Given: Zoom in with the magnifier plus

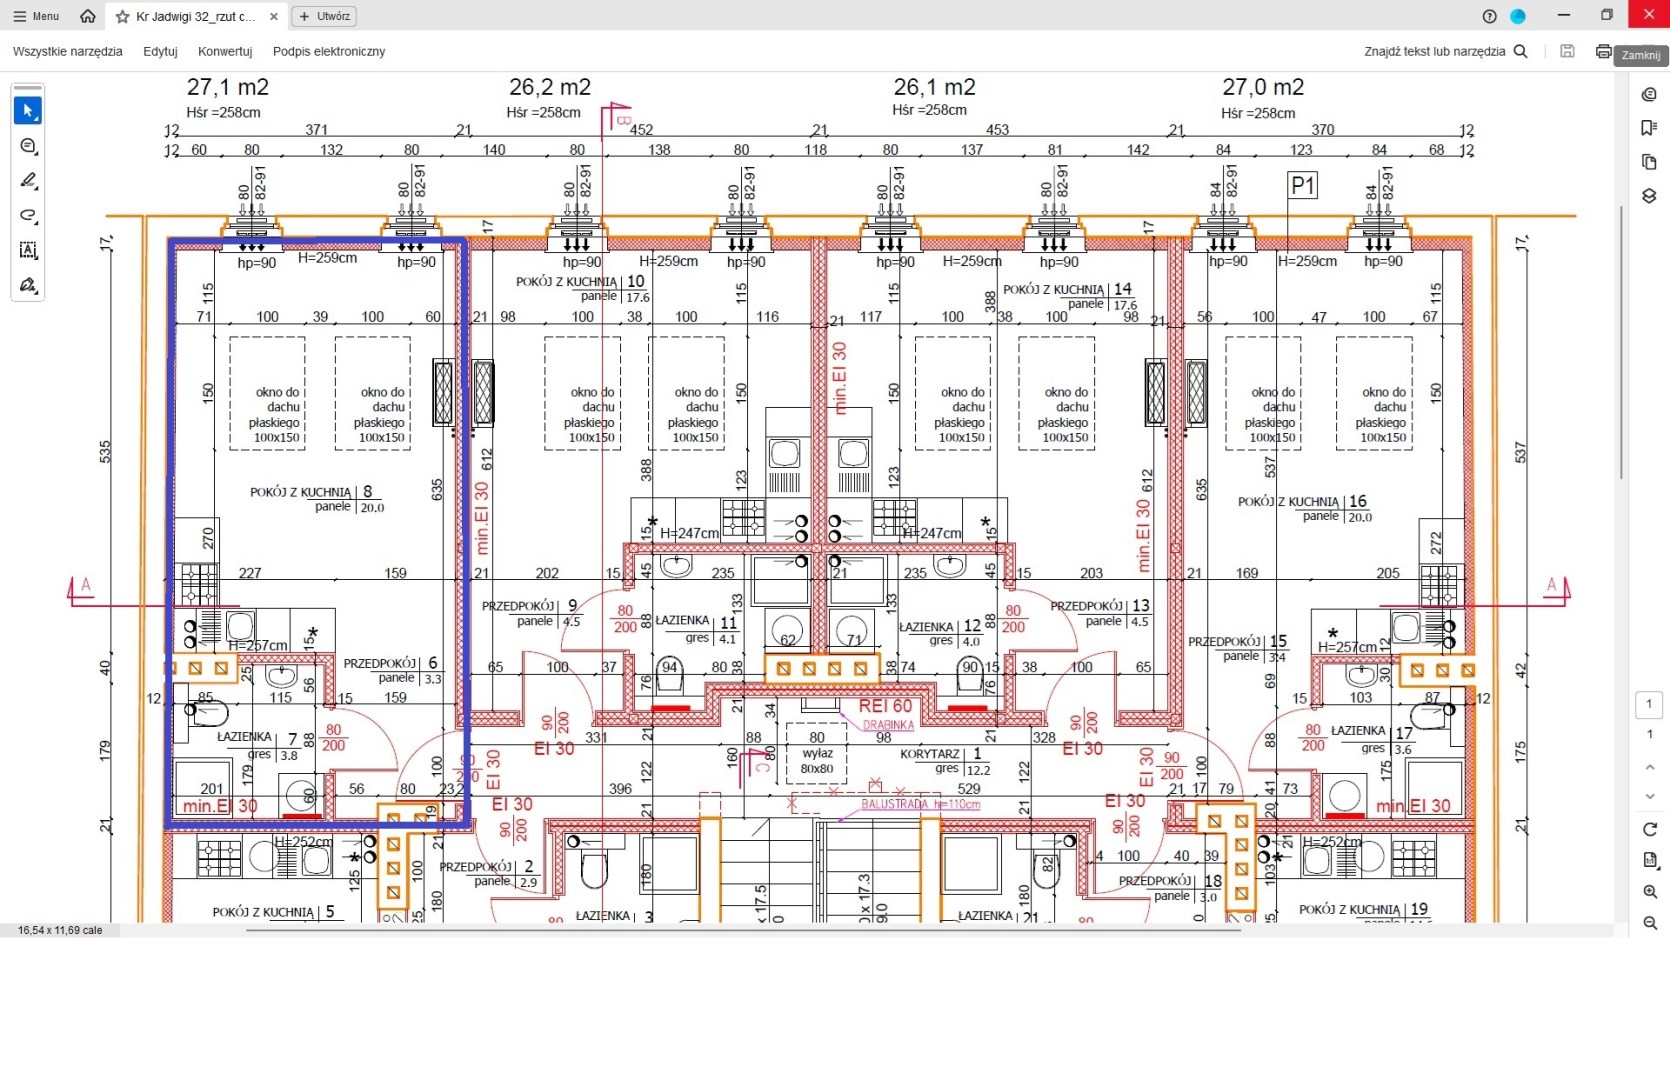Looking at the screenshot, I should click(x=1650, y=892).
